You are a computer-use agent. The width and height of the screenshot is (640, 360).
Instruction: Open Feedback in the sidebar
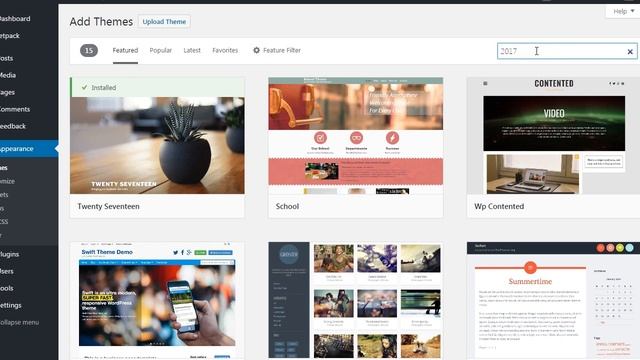(x=13, y=126)
